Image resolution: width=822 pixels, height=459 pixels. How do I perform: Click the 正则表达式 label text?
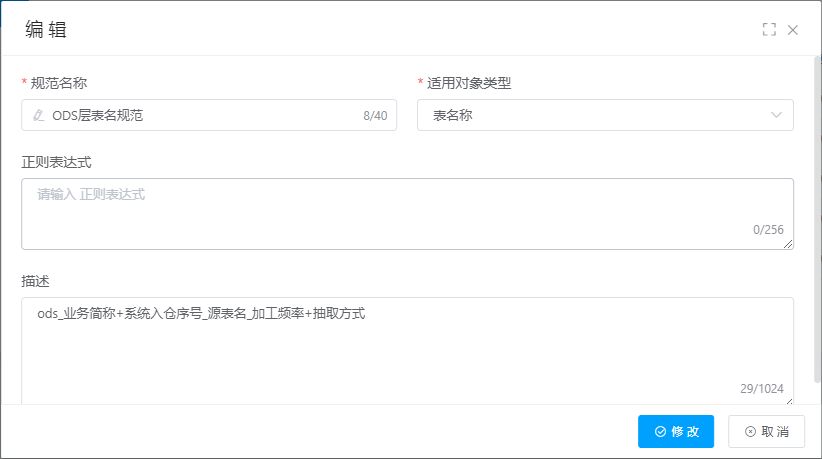[x=56, y=162]
